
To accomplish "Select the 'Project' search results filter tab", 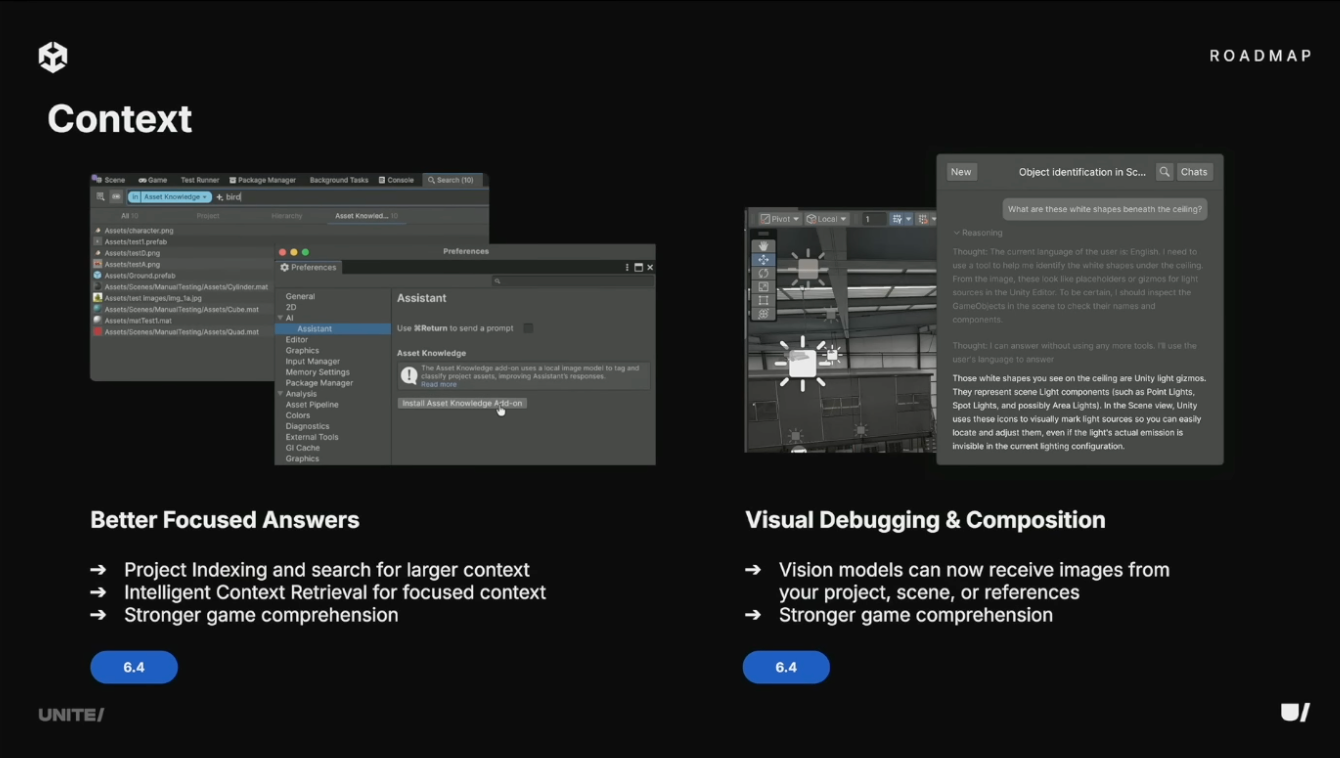I will tap(208, 216).
